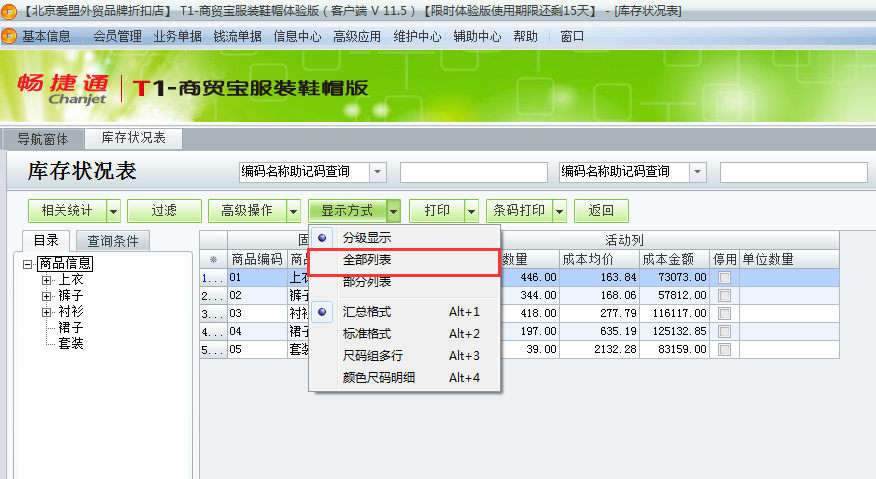Open the 帮助 menu
The image size is (876, 479).
[x=525, y=37]
